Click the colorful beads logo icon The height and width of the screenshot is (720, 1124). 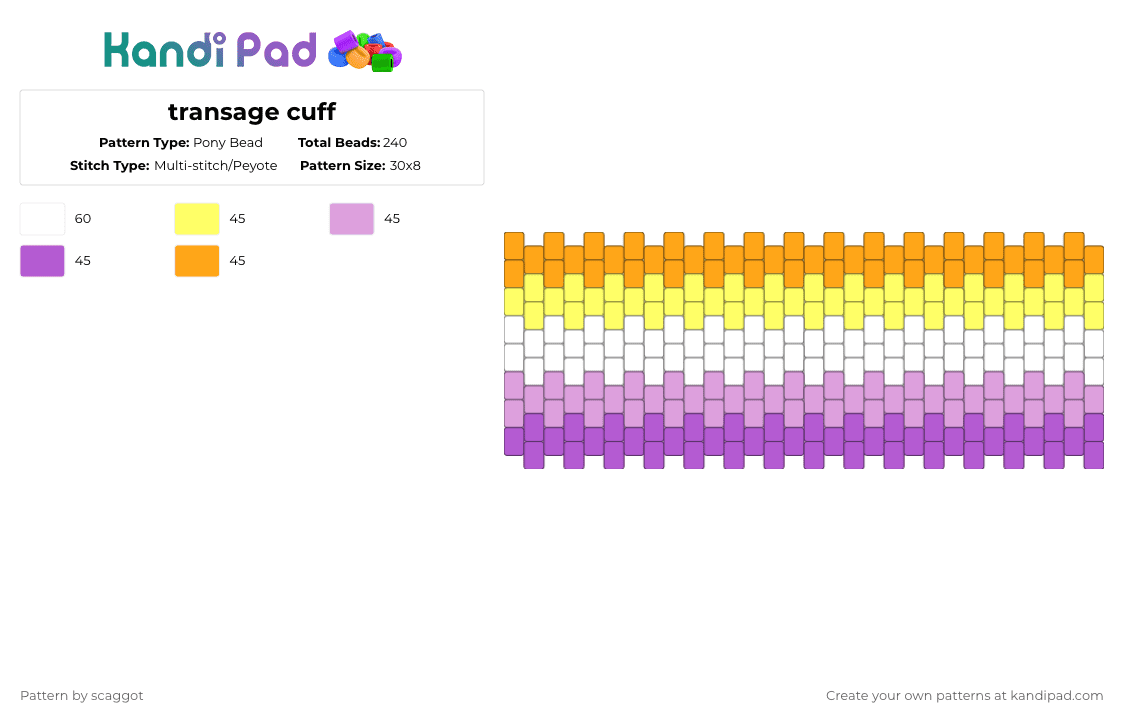pos(365,51)
